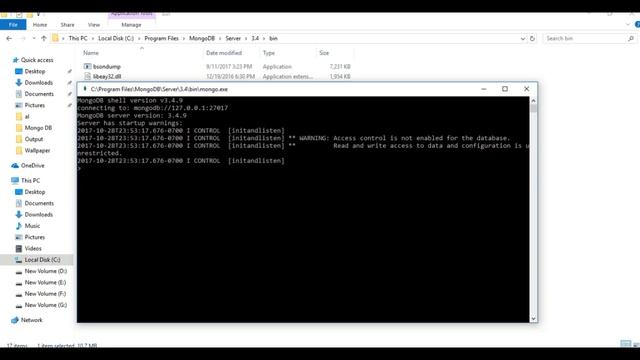This screenshot has width=640, height=360.
Task: Open Documents under This PC
Action: click(39, 203)
